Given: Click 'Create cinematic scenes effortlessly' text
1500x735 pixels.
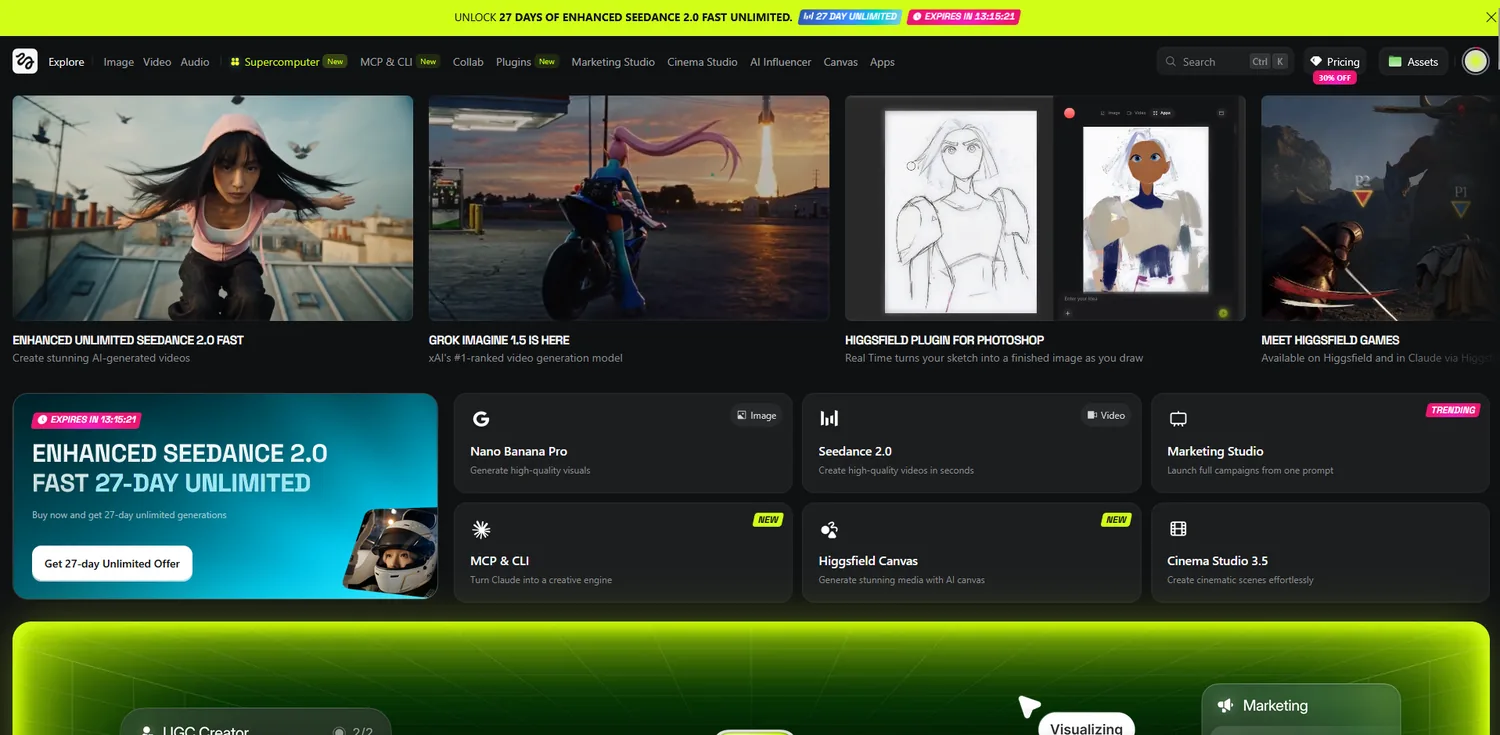Looking at the screenshot, I should (1240, 580).
